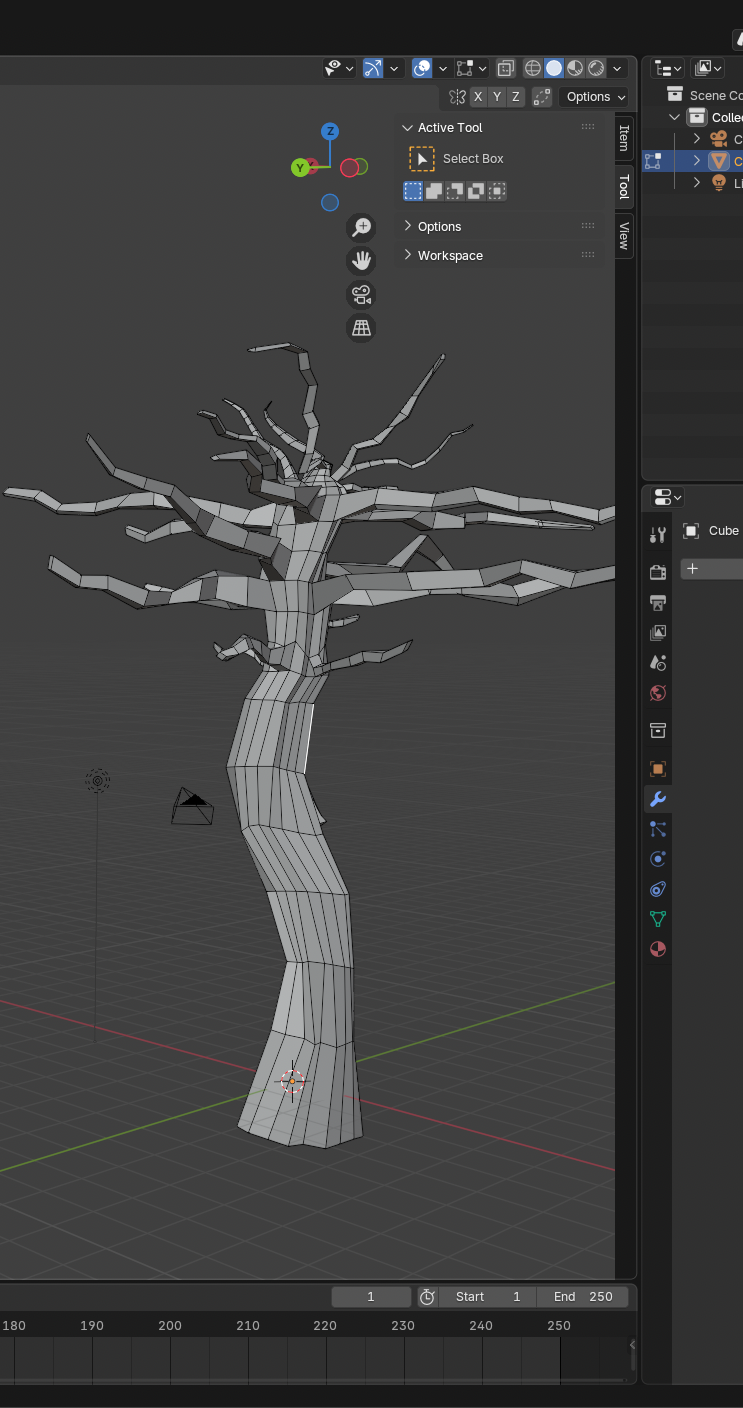Click the Cube object icon beside its name
The width and height of the screenshot is (743, 1408).
click(691, 531)
